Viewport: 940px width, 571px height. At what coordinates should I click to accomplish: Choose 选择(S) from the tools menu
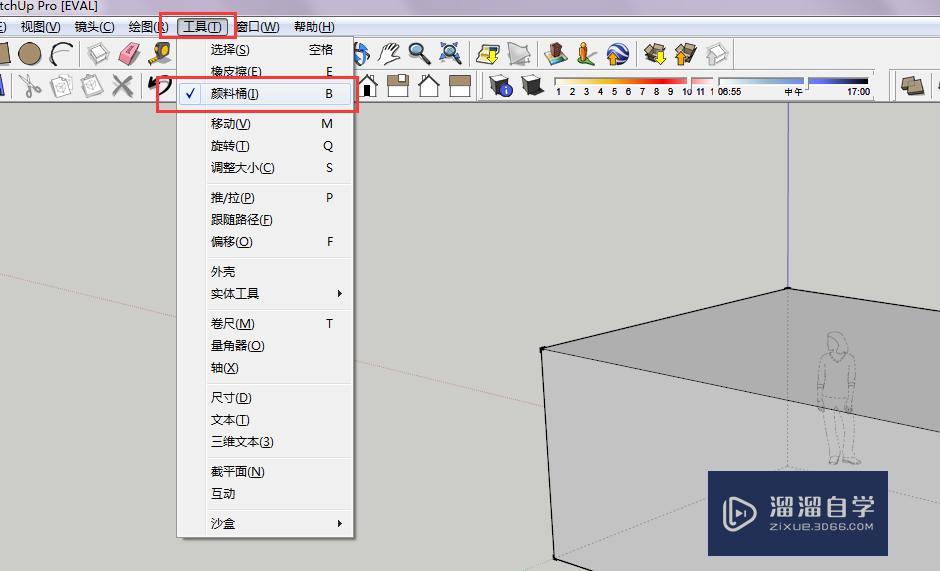click(x=265, y=49)
